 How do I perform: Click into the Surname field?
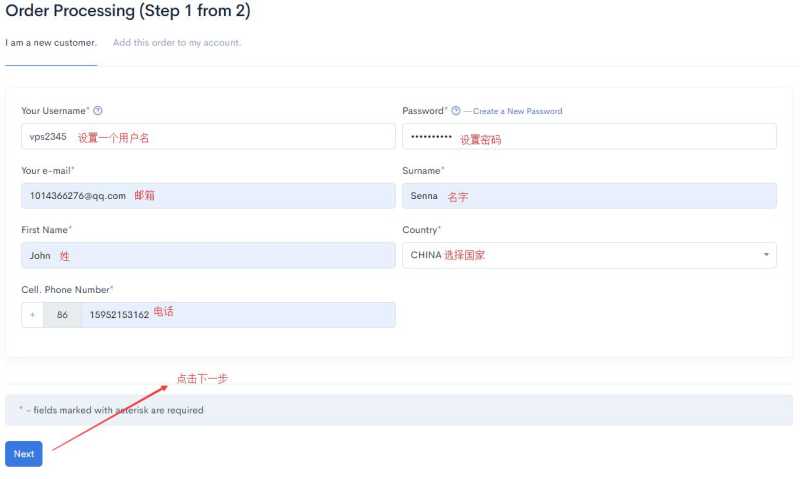click(589, 196)
